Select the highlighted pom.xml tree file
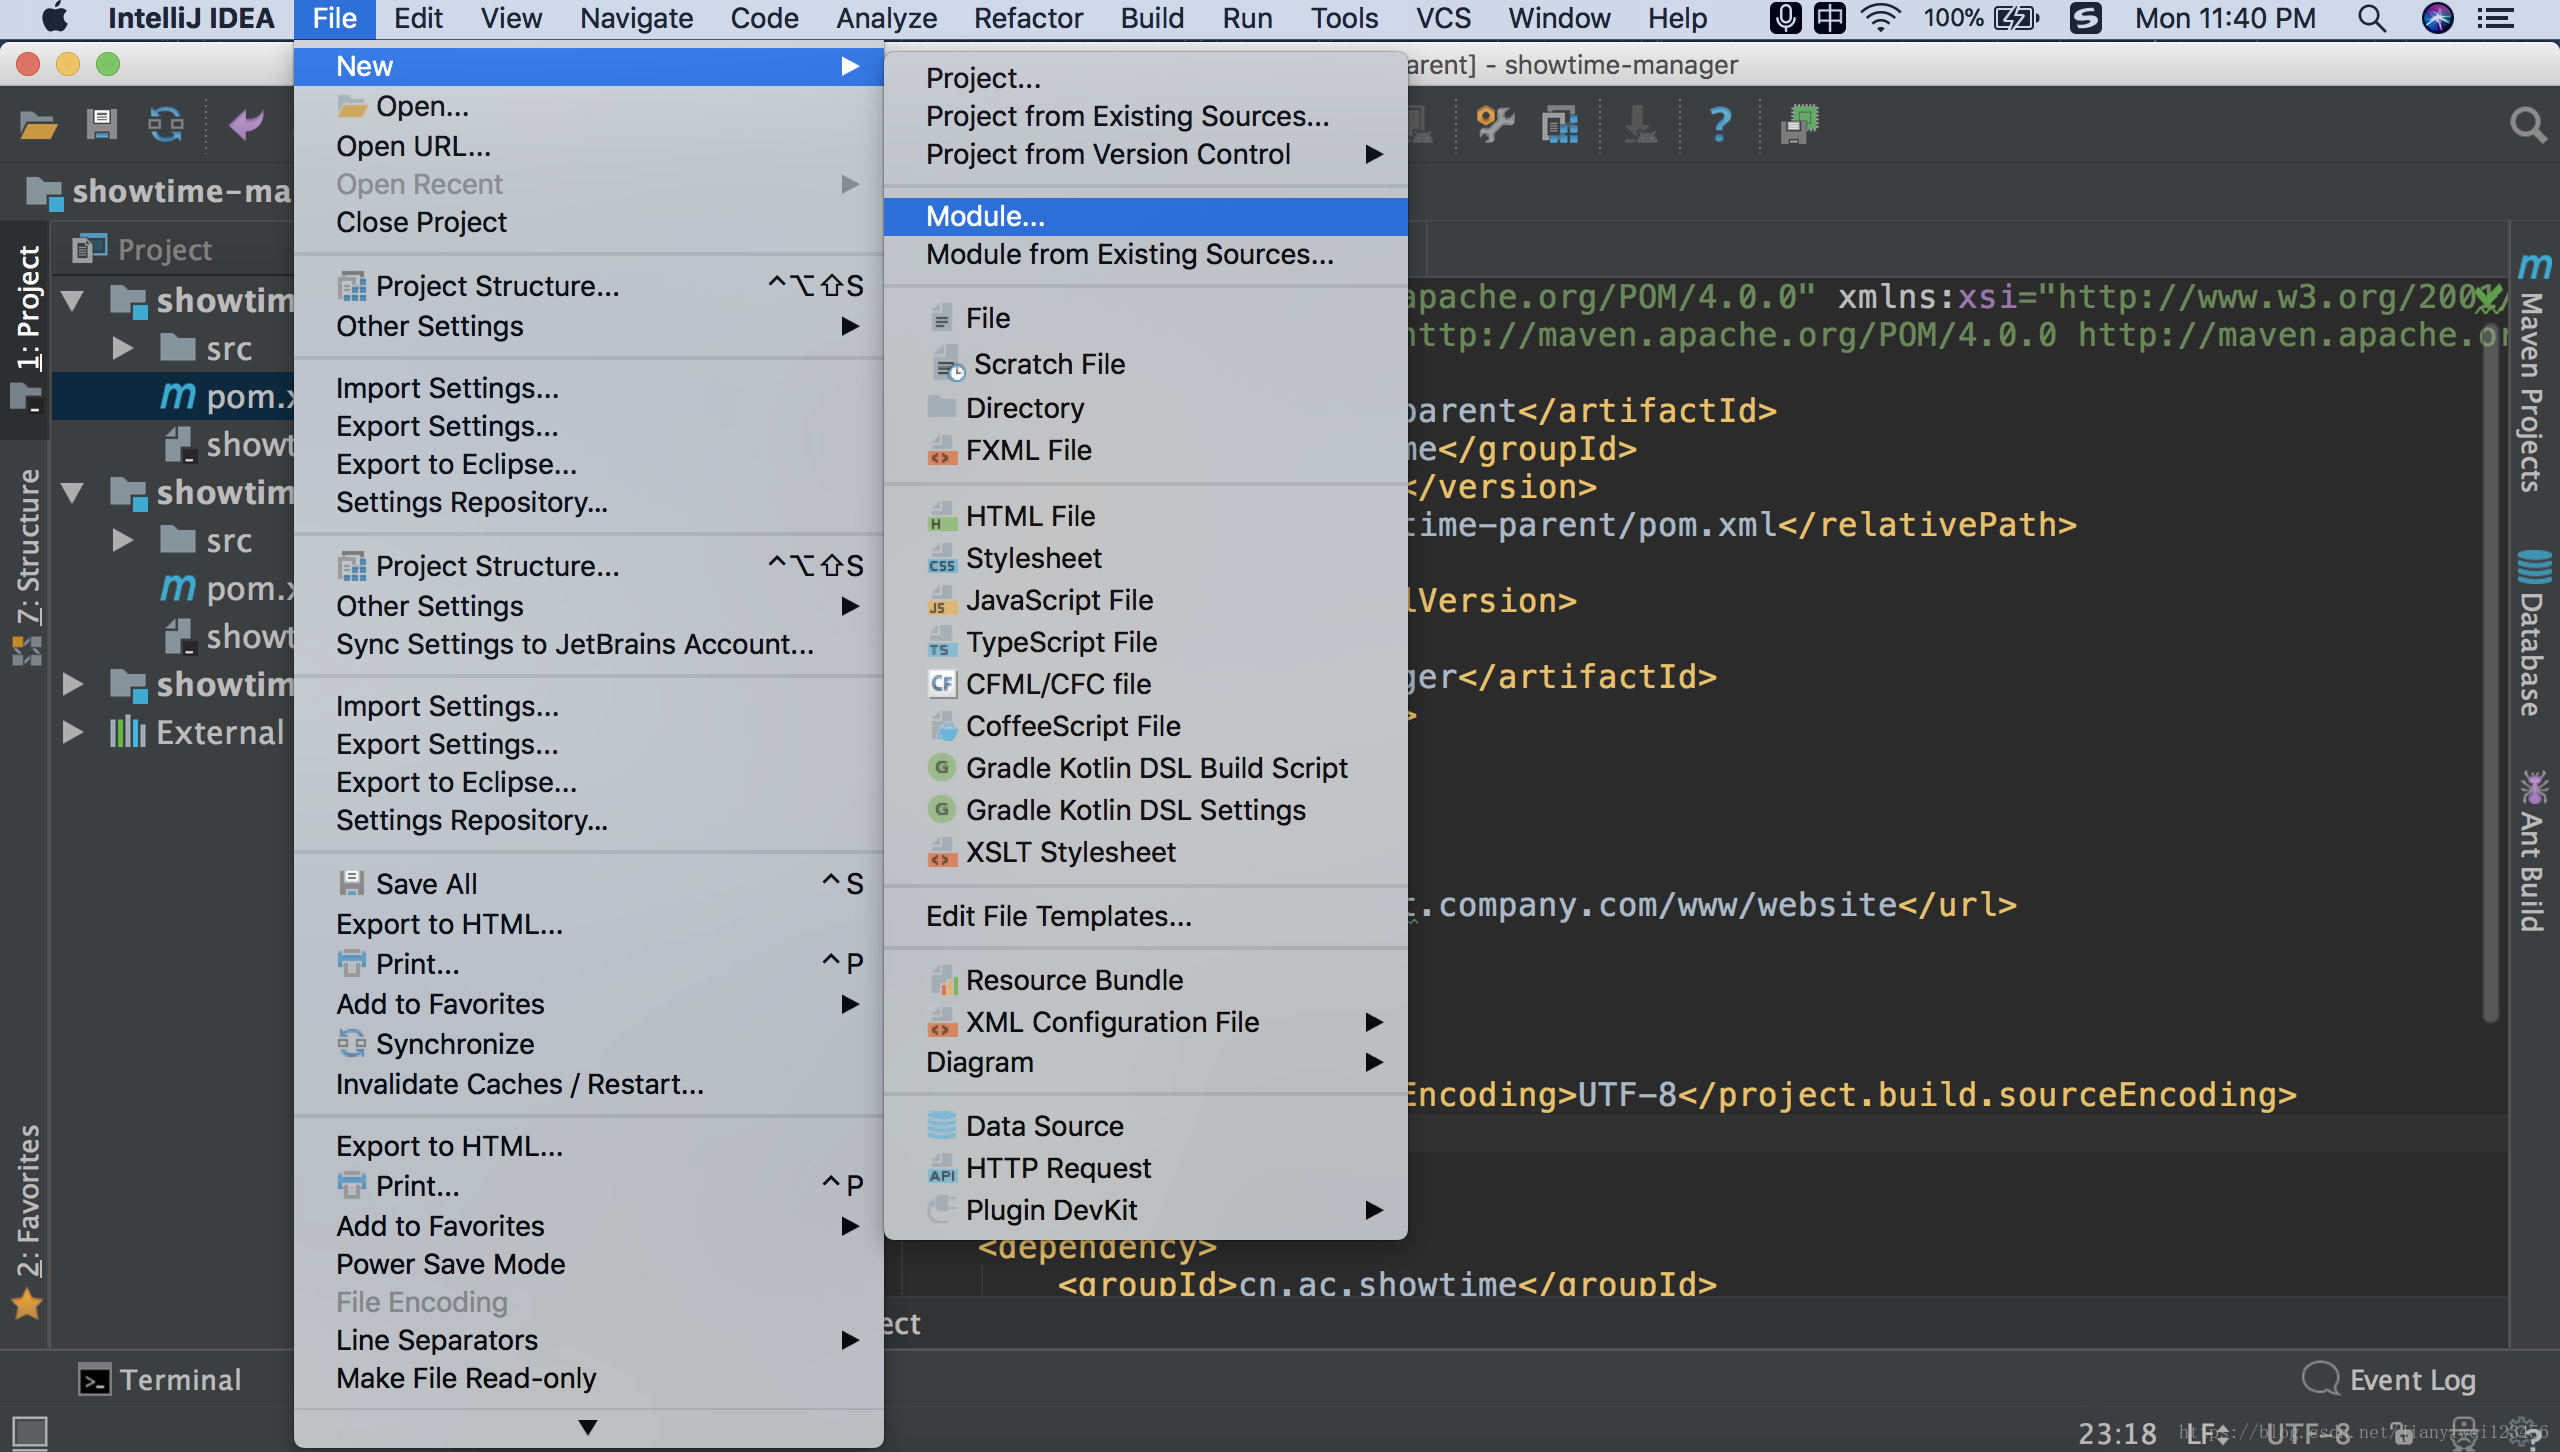2560x1452 pixels. point(172,396)
